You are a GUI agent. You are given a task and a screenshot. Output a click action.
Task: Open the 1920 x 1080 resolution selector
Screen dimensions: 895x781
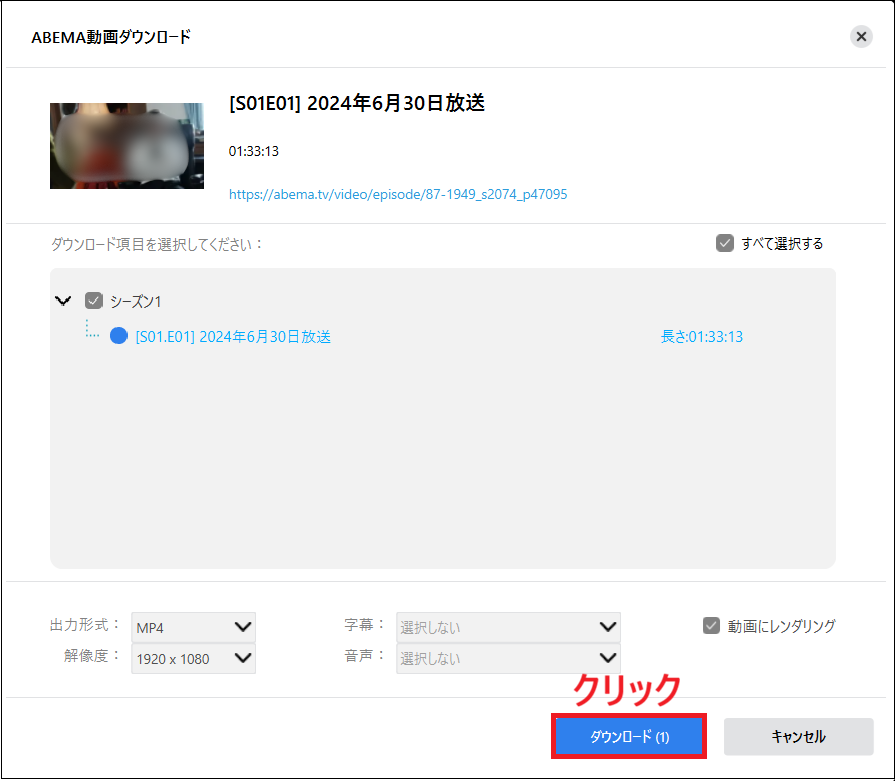pos(190,658)
